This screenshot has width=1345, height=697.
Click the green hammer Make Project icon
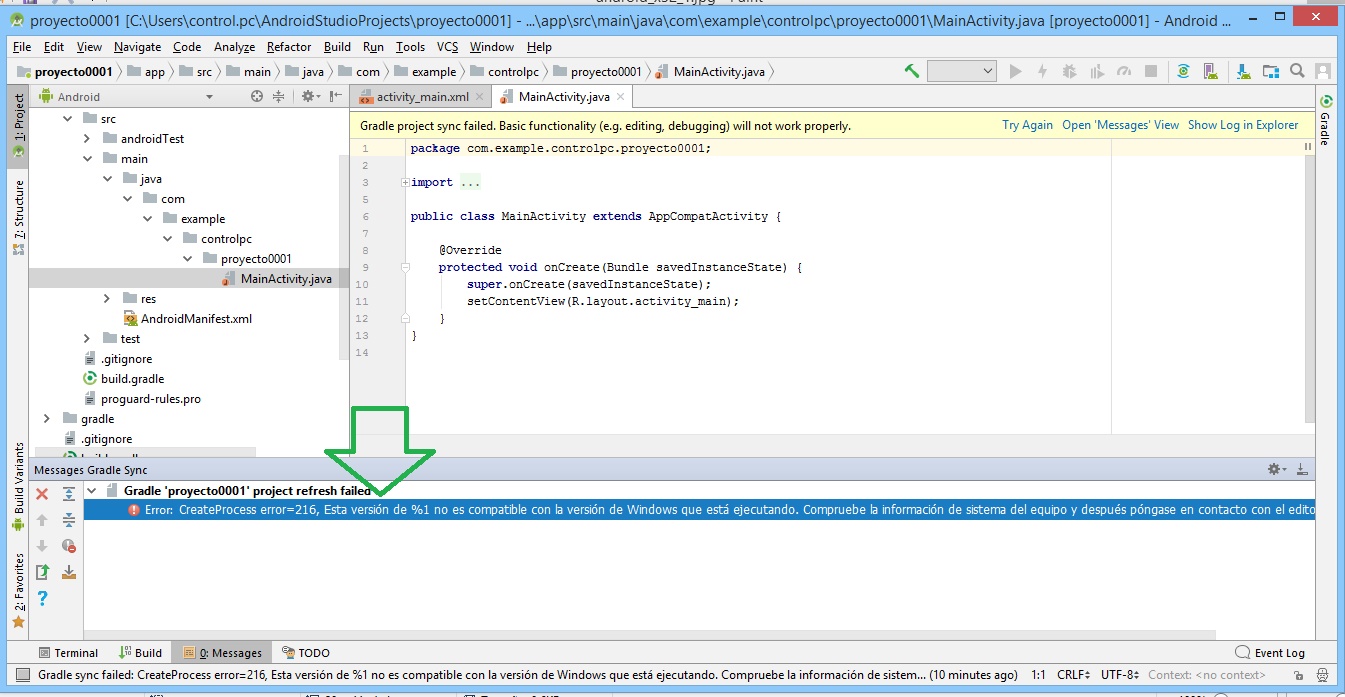[911, 71]
